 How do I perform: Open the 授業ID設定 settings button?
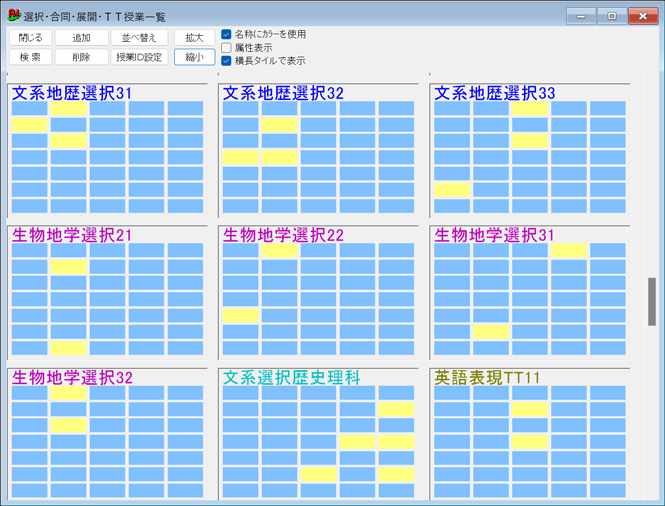point(139,57)
